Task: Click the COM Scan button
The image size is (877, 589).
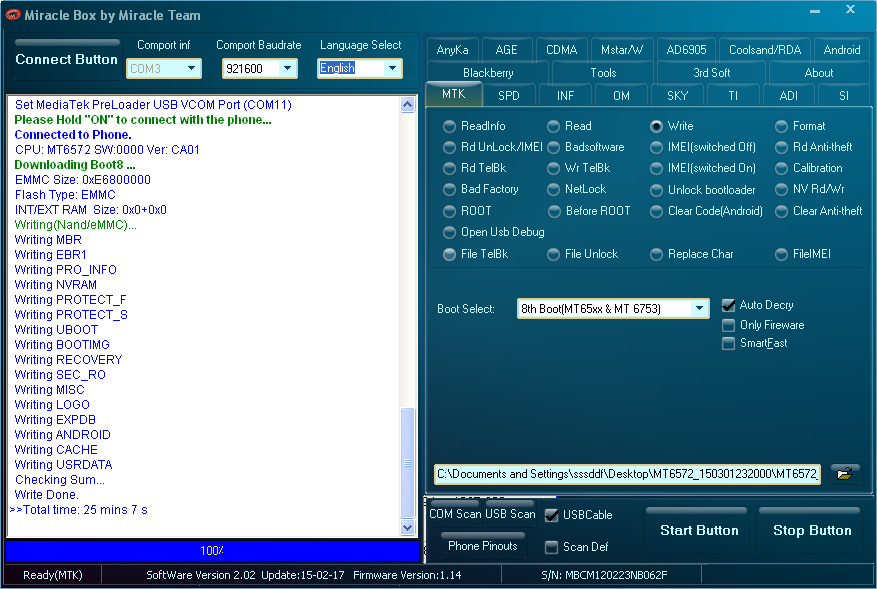Action: [455, 513]
